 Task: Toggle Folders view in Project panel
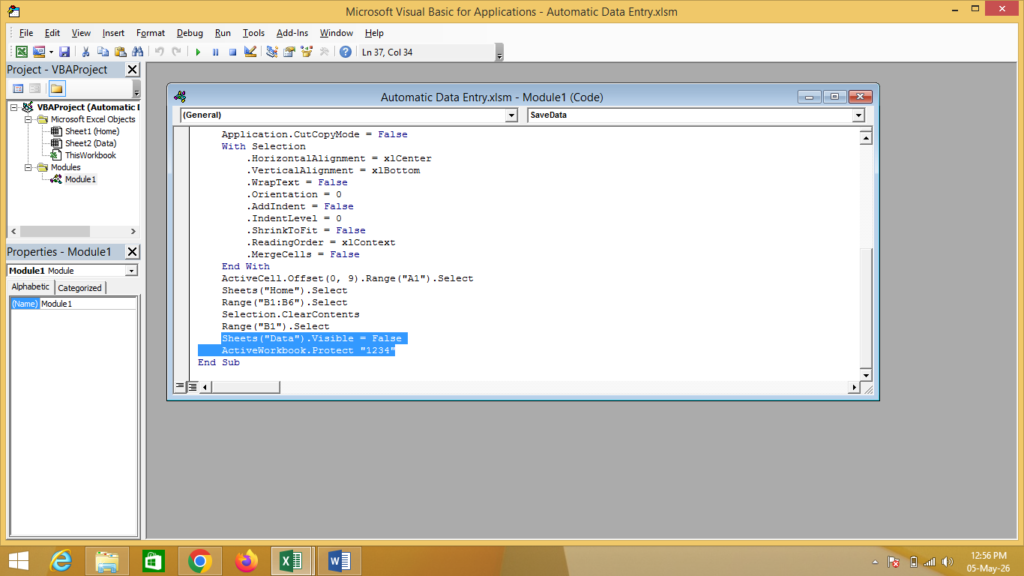(57, 89)
